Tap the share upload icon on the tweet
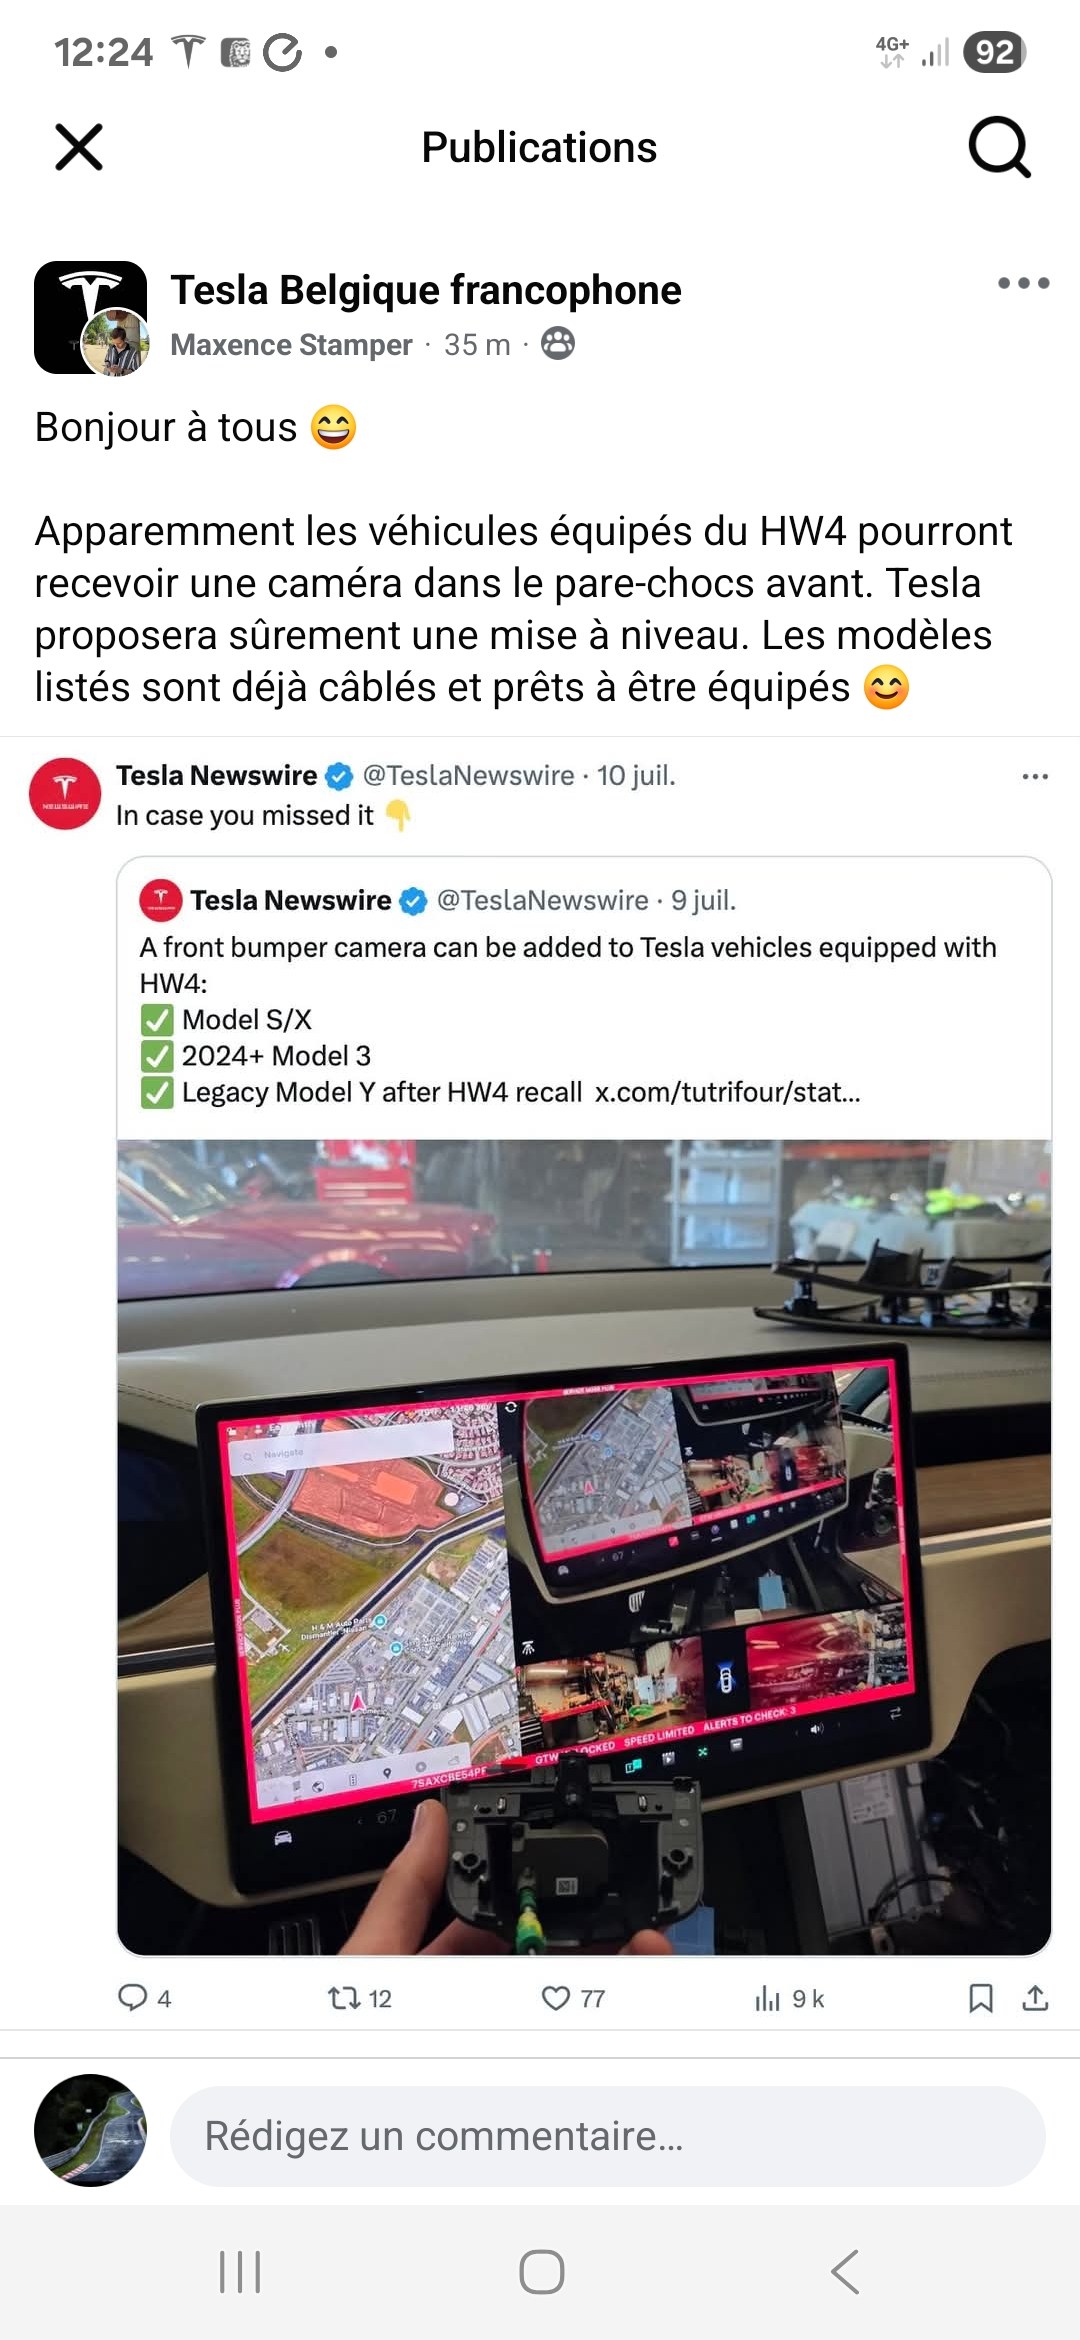 (x=1035, y=1998)
